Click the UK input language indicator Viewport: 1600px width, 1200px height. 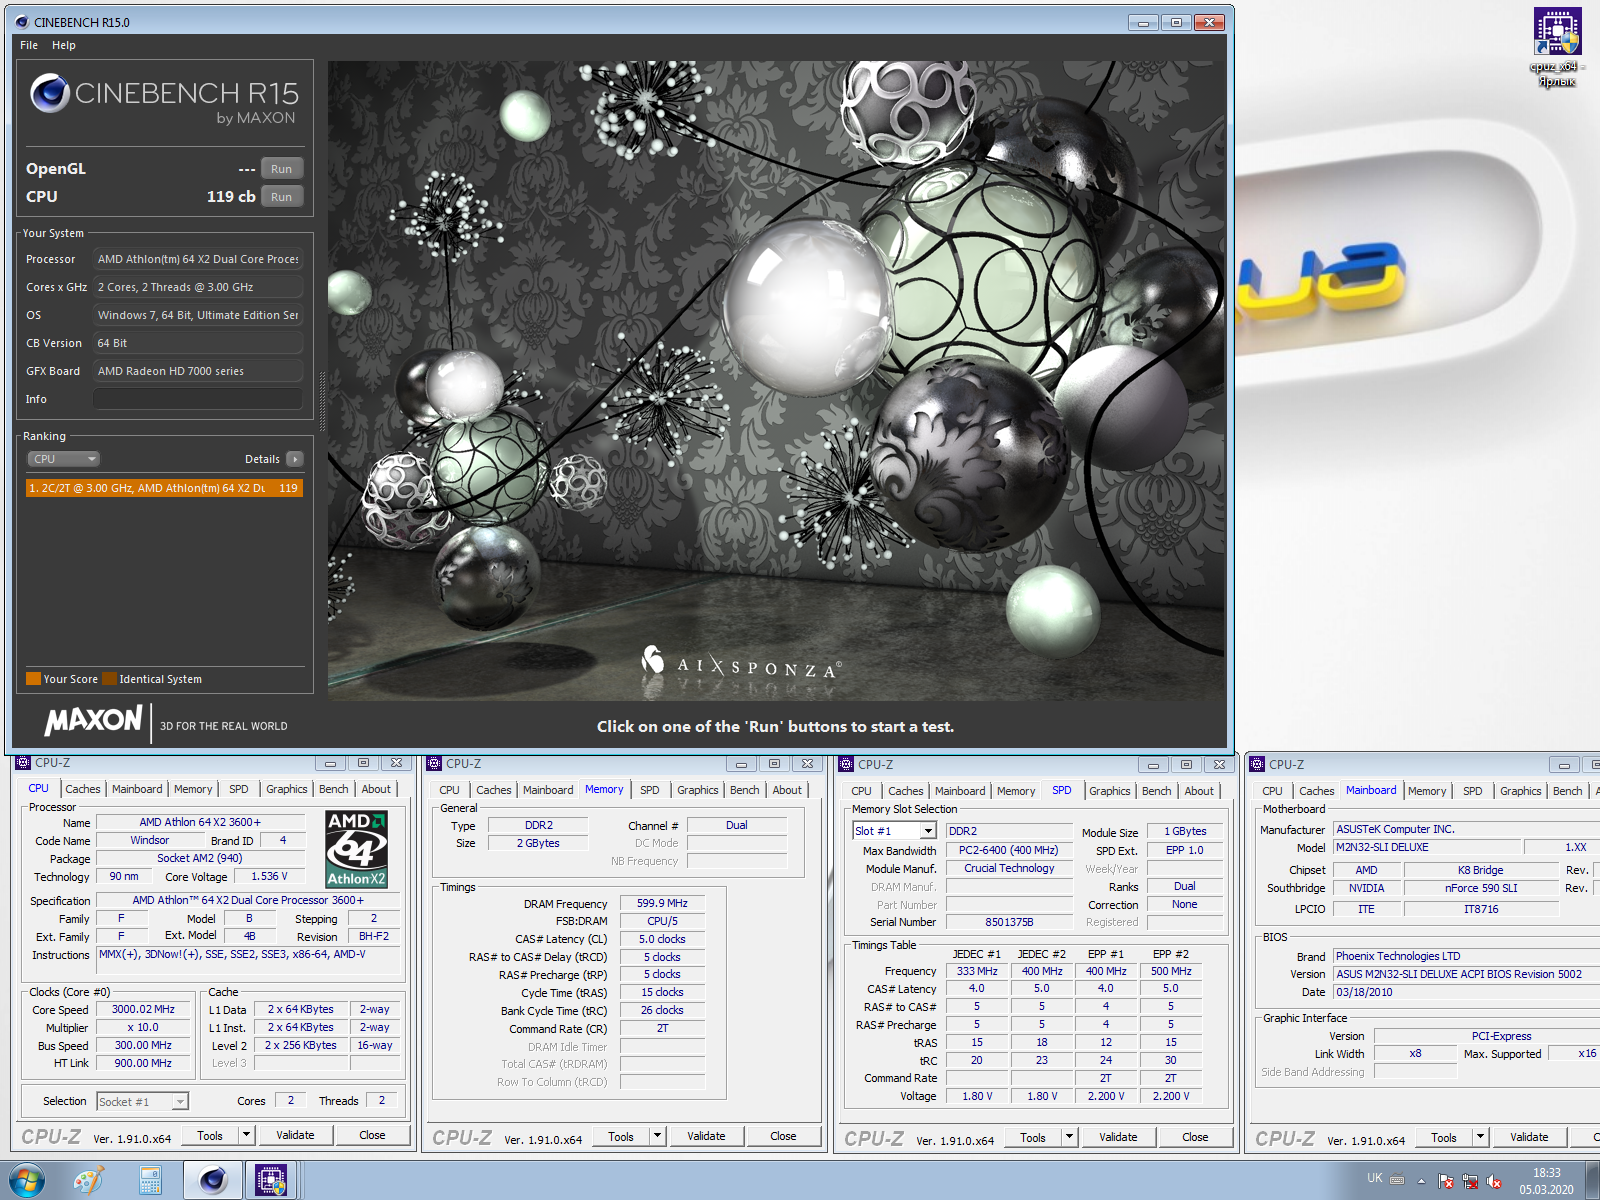[x=1375, y=1178]
